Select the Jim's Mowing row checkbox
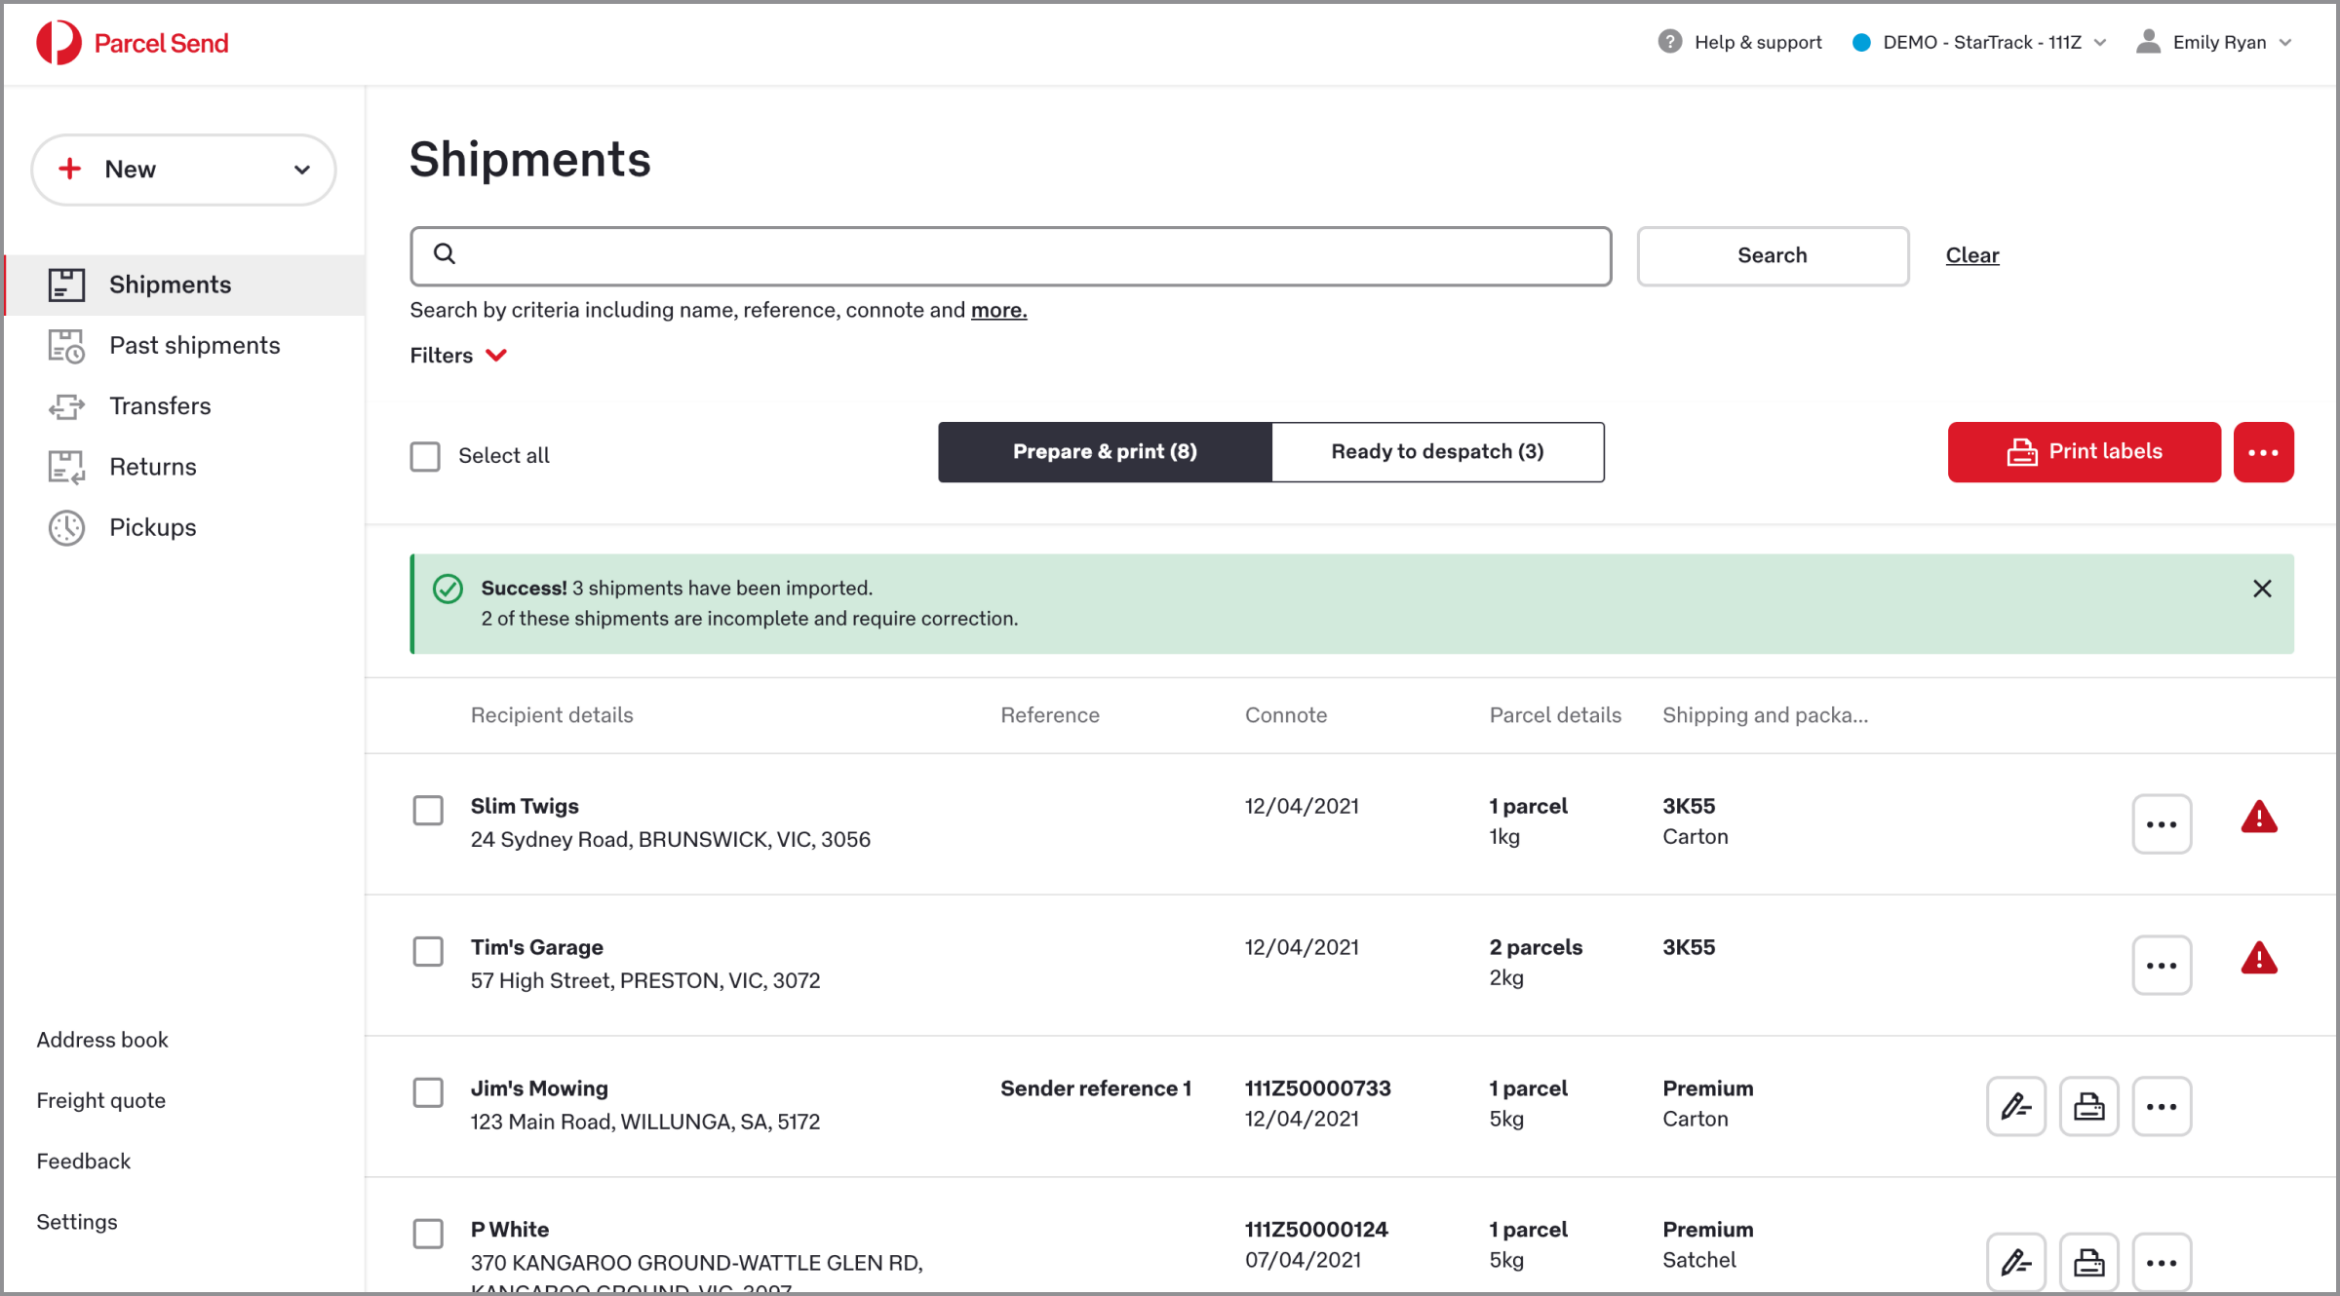This screenshot has height=1296, width=2340. (x=428, y=1092)
